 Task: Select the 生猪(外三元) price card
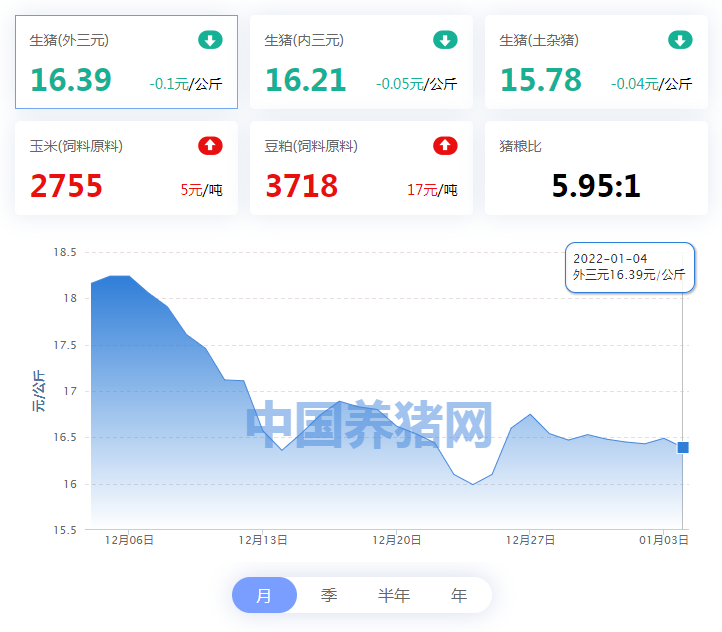coord(126,62)
